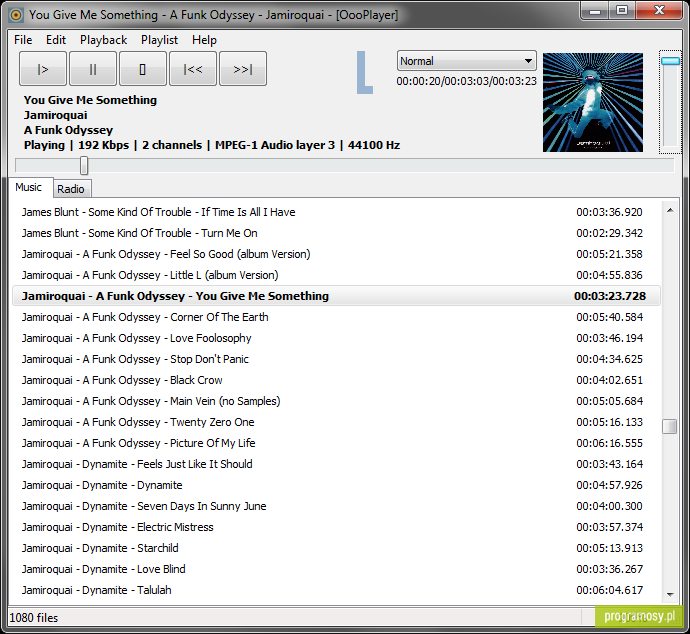690x634 pixels.
Task: Select 'Seven Days In Sunny June' track
Action: point(336,506)
